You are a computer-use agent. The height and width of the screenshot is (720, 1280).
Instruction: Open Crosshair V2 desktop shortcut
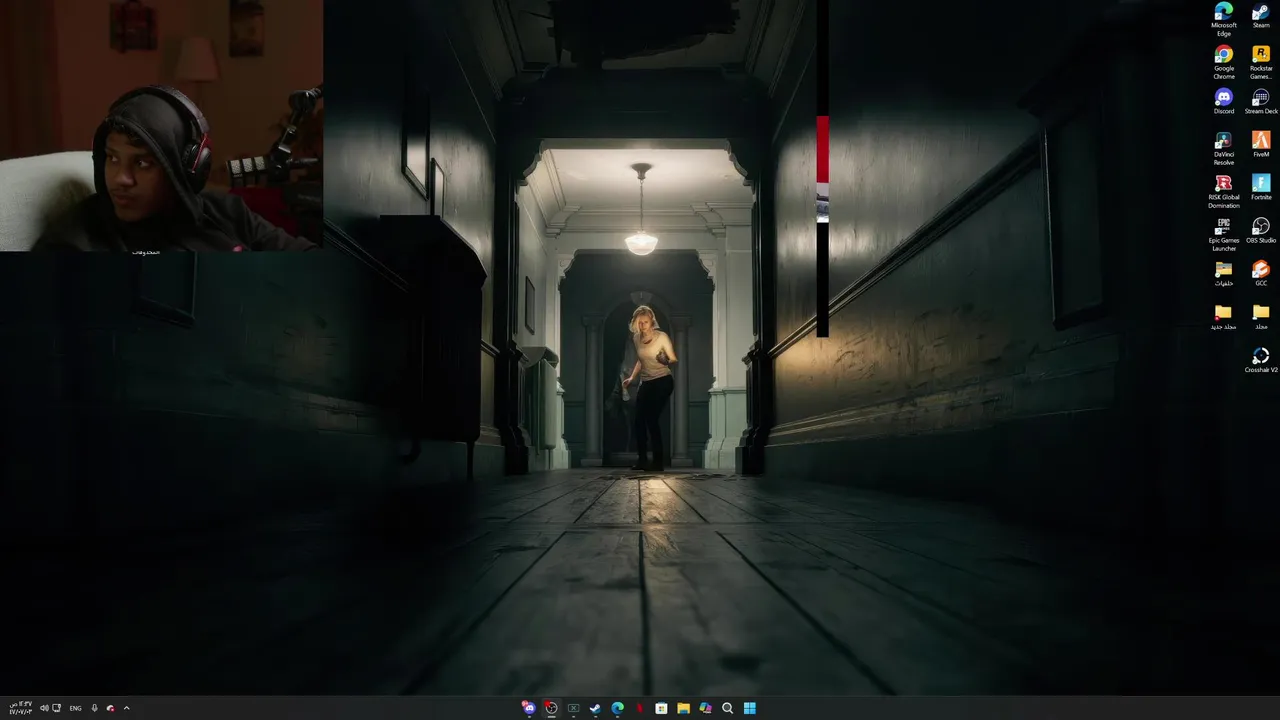click(1260, 360)
